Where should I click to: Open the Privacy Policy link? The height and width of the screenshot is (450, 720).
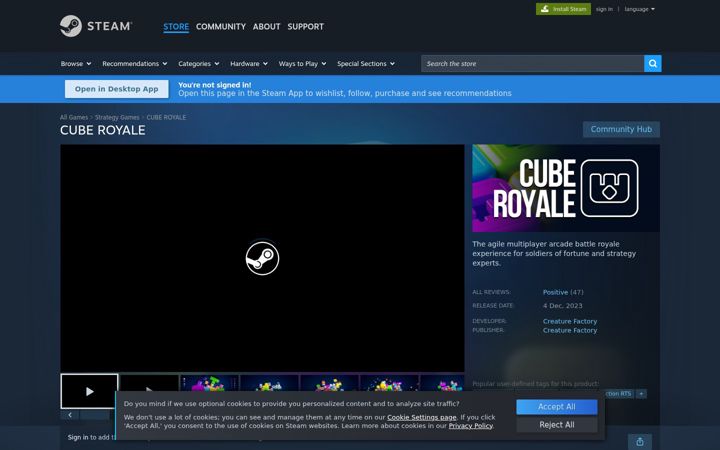pyautogui.click(x=470, y=426)
